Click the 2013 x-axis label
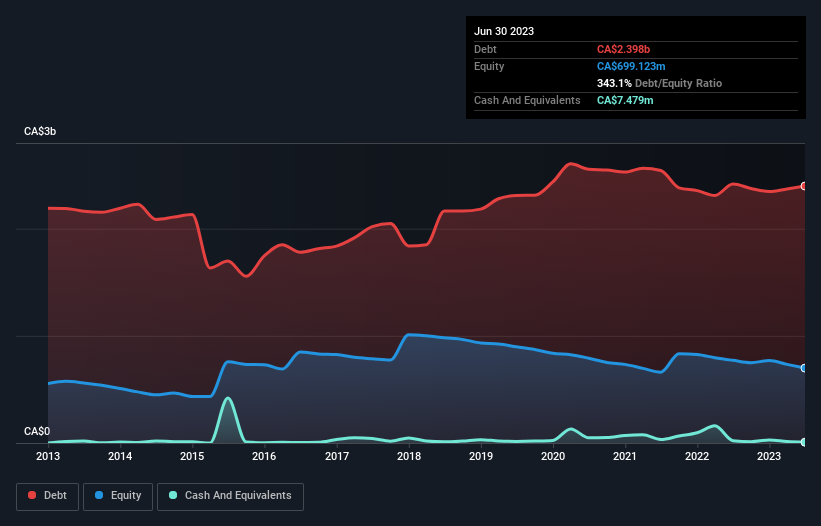Viewport: 821px width, 526px height. [48, 456]
